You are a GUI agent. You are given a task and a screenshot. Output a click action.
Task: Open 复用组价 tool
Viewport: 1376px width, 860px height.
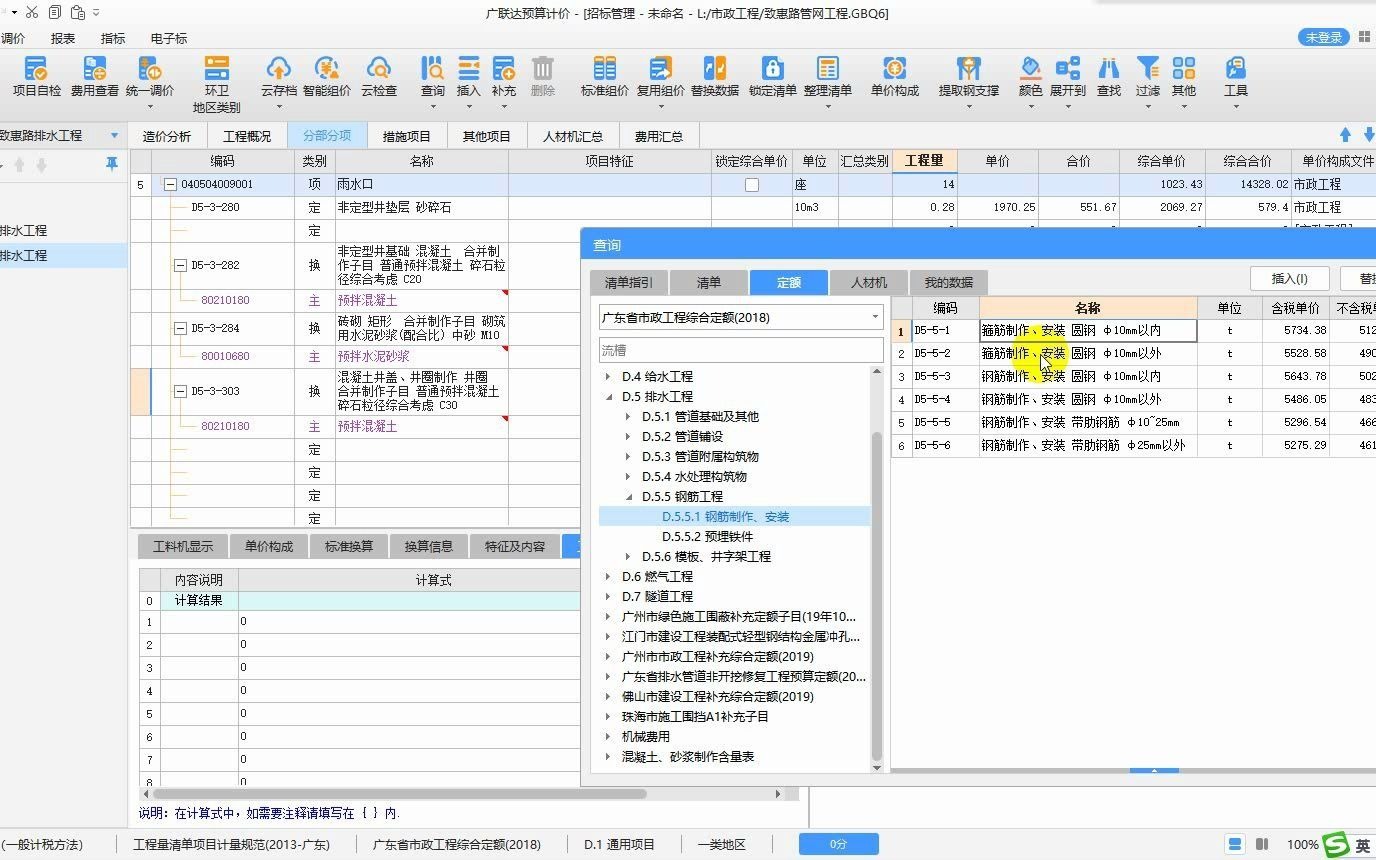tap(660, 77)
